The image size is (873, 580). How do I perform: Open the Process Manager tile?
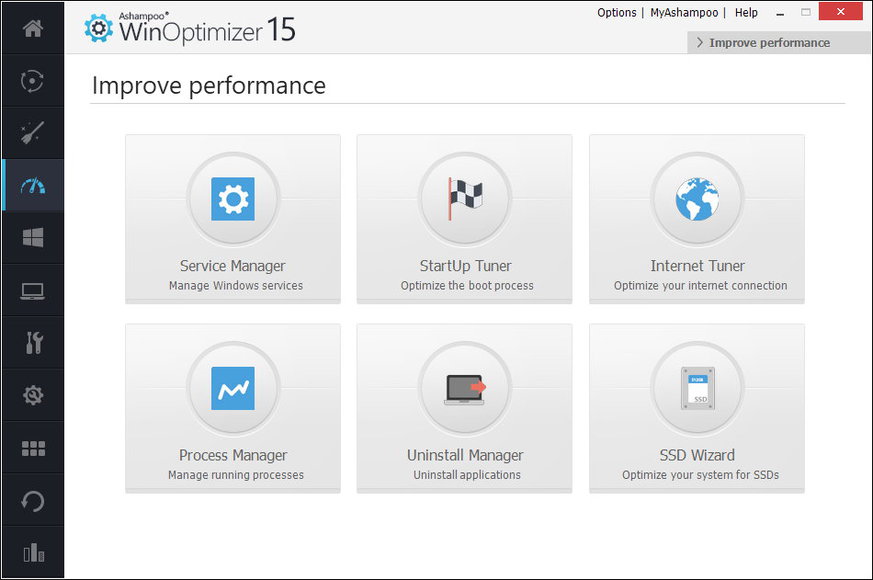point(233,408)
